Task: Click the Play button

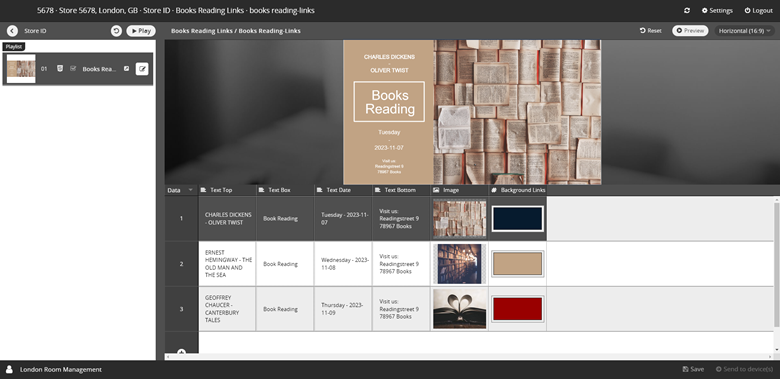Action: click(141, 31)
